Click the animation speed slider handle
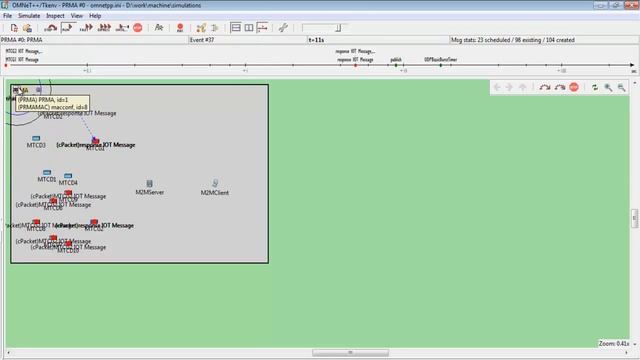 tap(338, 28)
